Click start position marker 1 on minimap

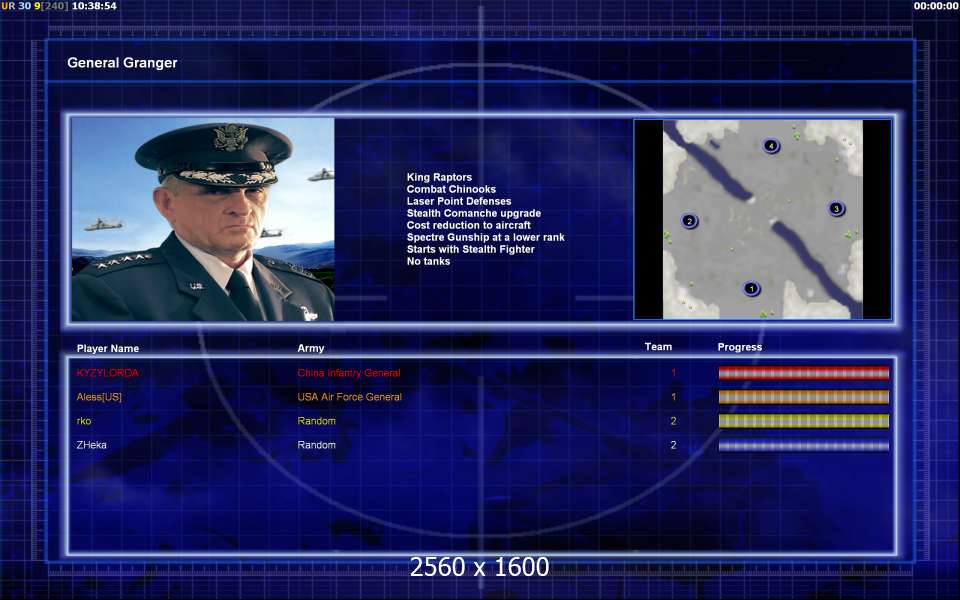[751, 289]
